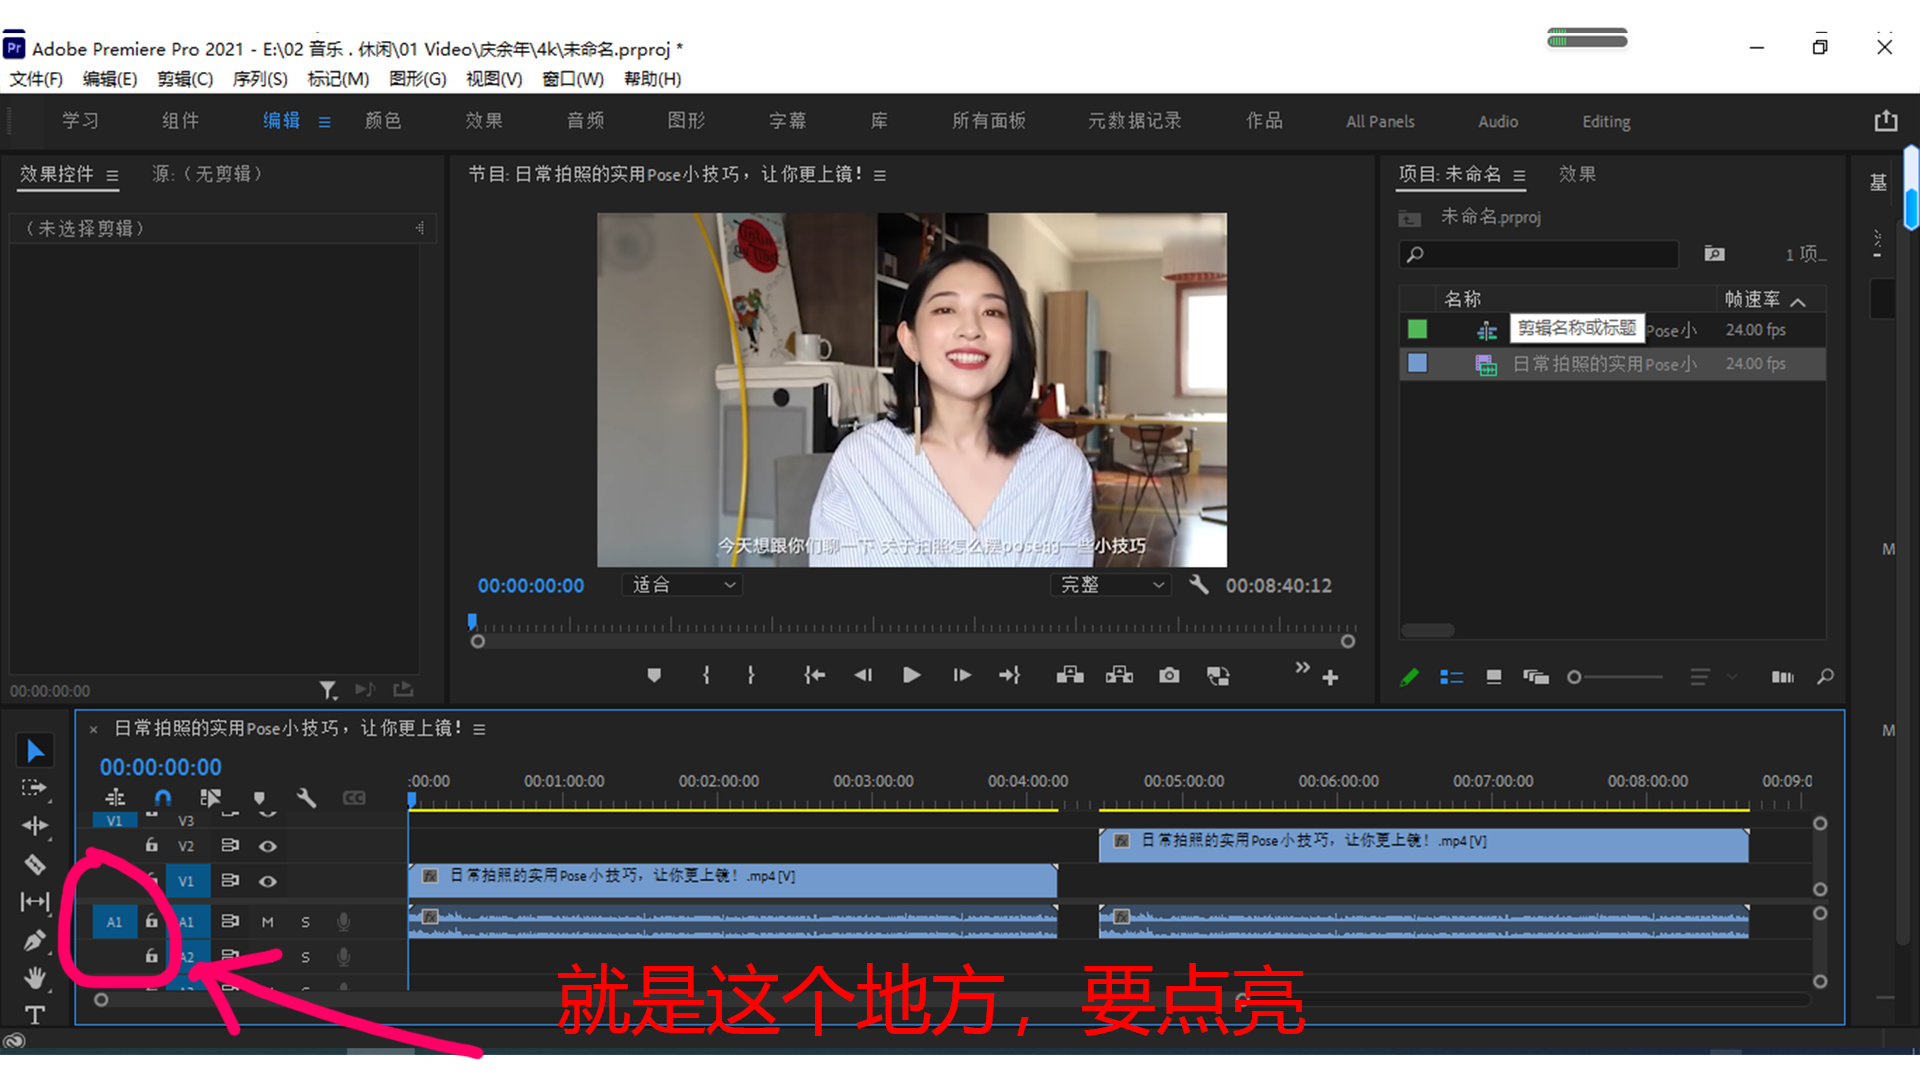Switch to Audio workspace
Image resolution: width=1920 pixels, height=1080 pixels.
coord(1498,121)
